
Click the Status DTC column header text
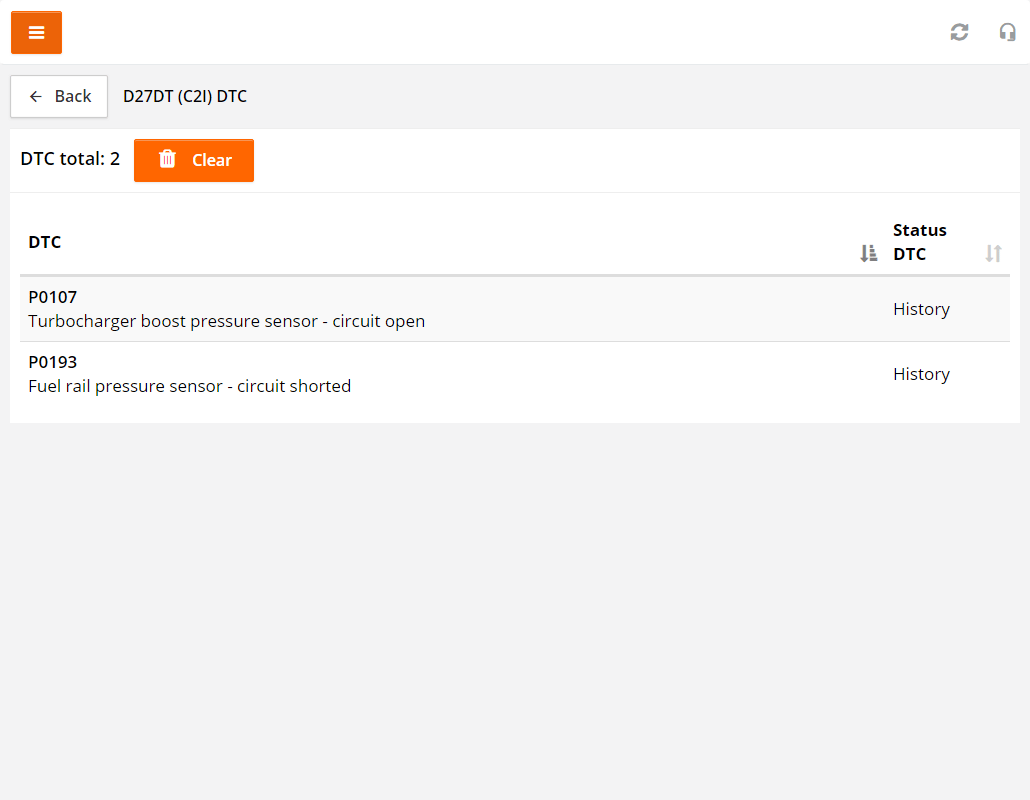[919, 242]
